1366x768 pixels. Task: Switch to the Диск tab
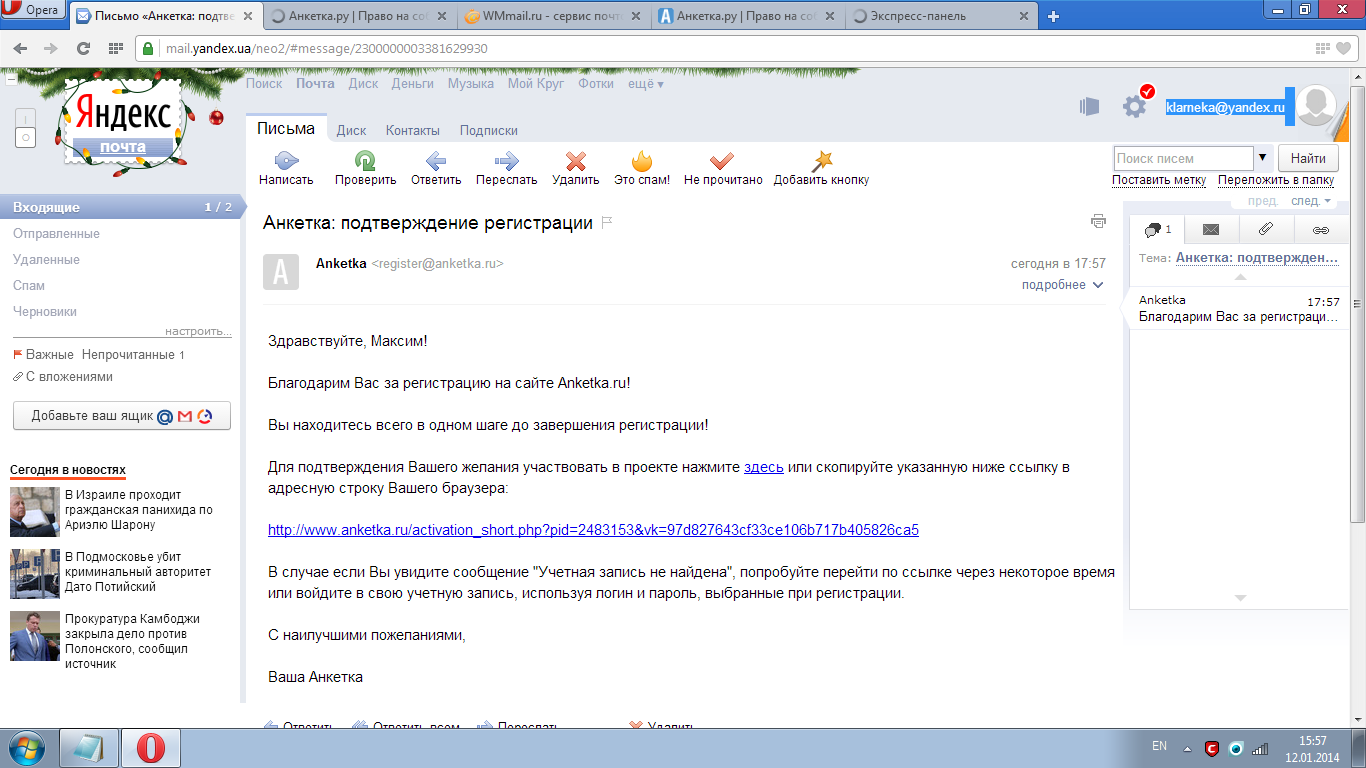click(351, 131)
